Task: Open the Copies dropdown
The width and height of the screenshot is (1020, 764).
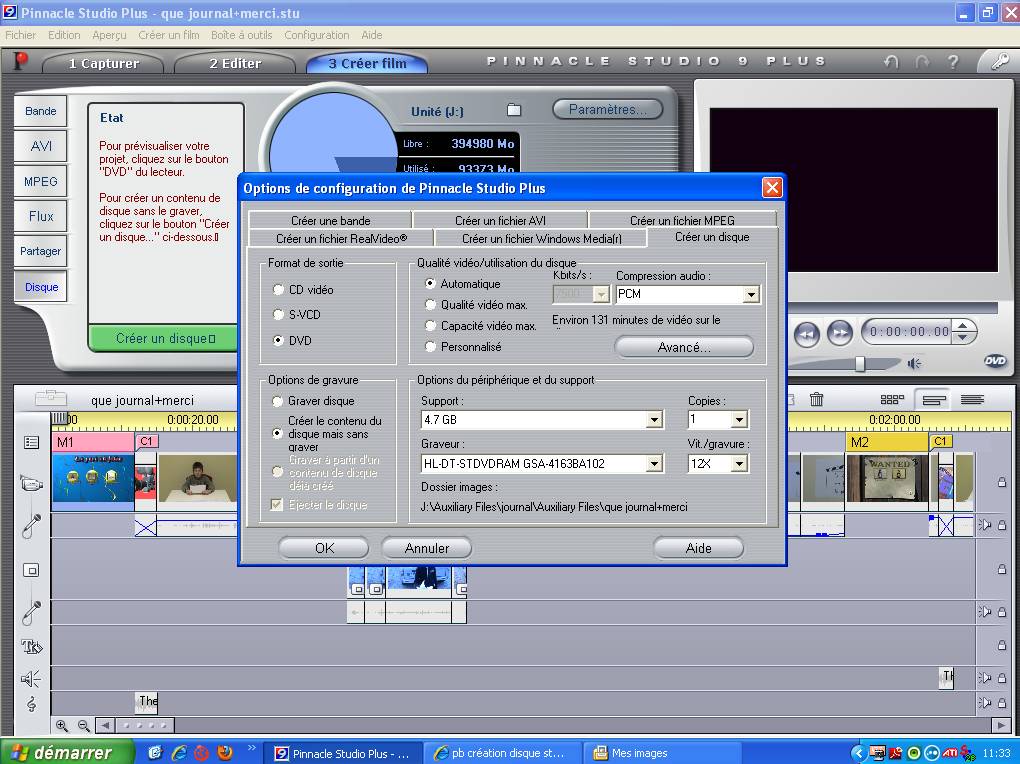Action: click(x=739, y=420)
